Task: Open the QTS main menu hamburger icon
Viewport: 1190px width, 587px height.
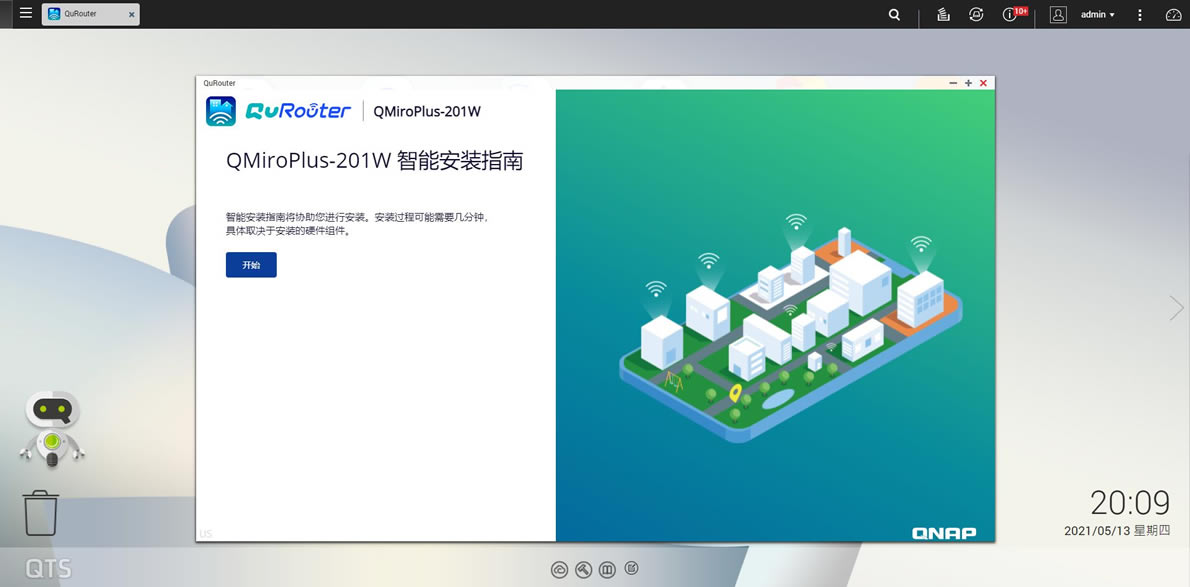Action: [x=26, y=14]
